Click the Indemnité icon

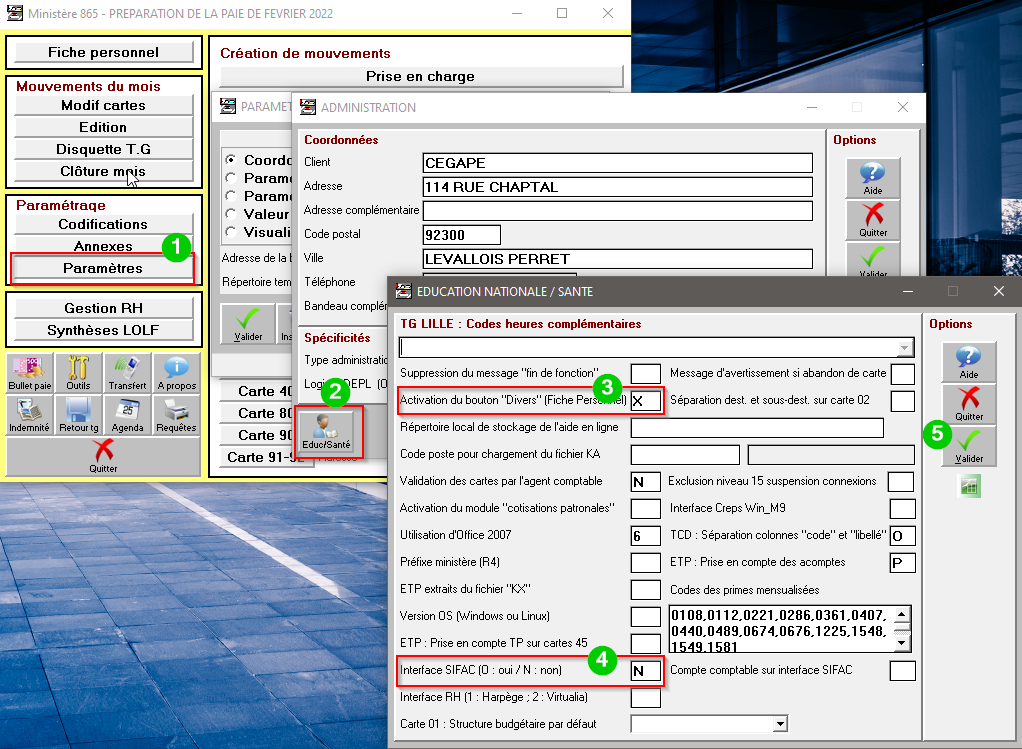[30, 414]
